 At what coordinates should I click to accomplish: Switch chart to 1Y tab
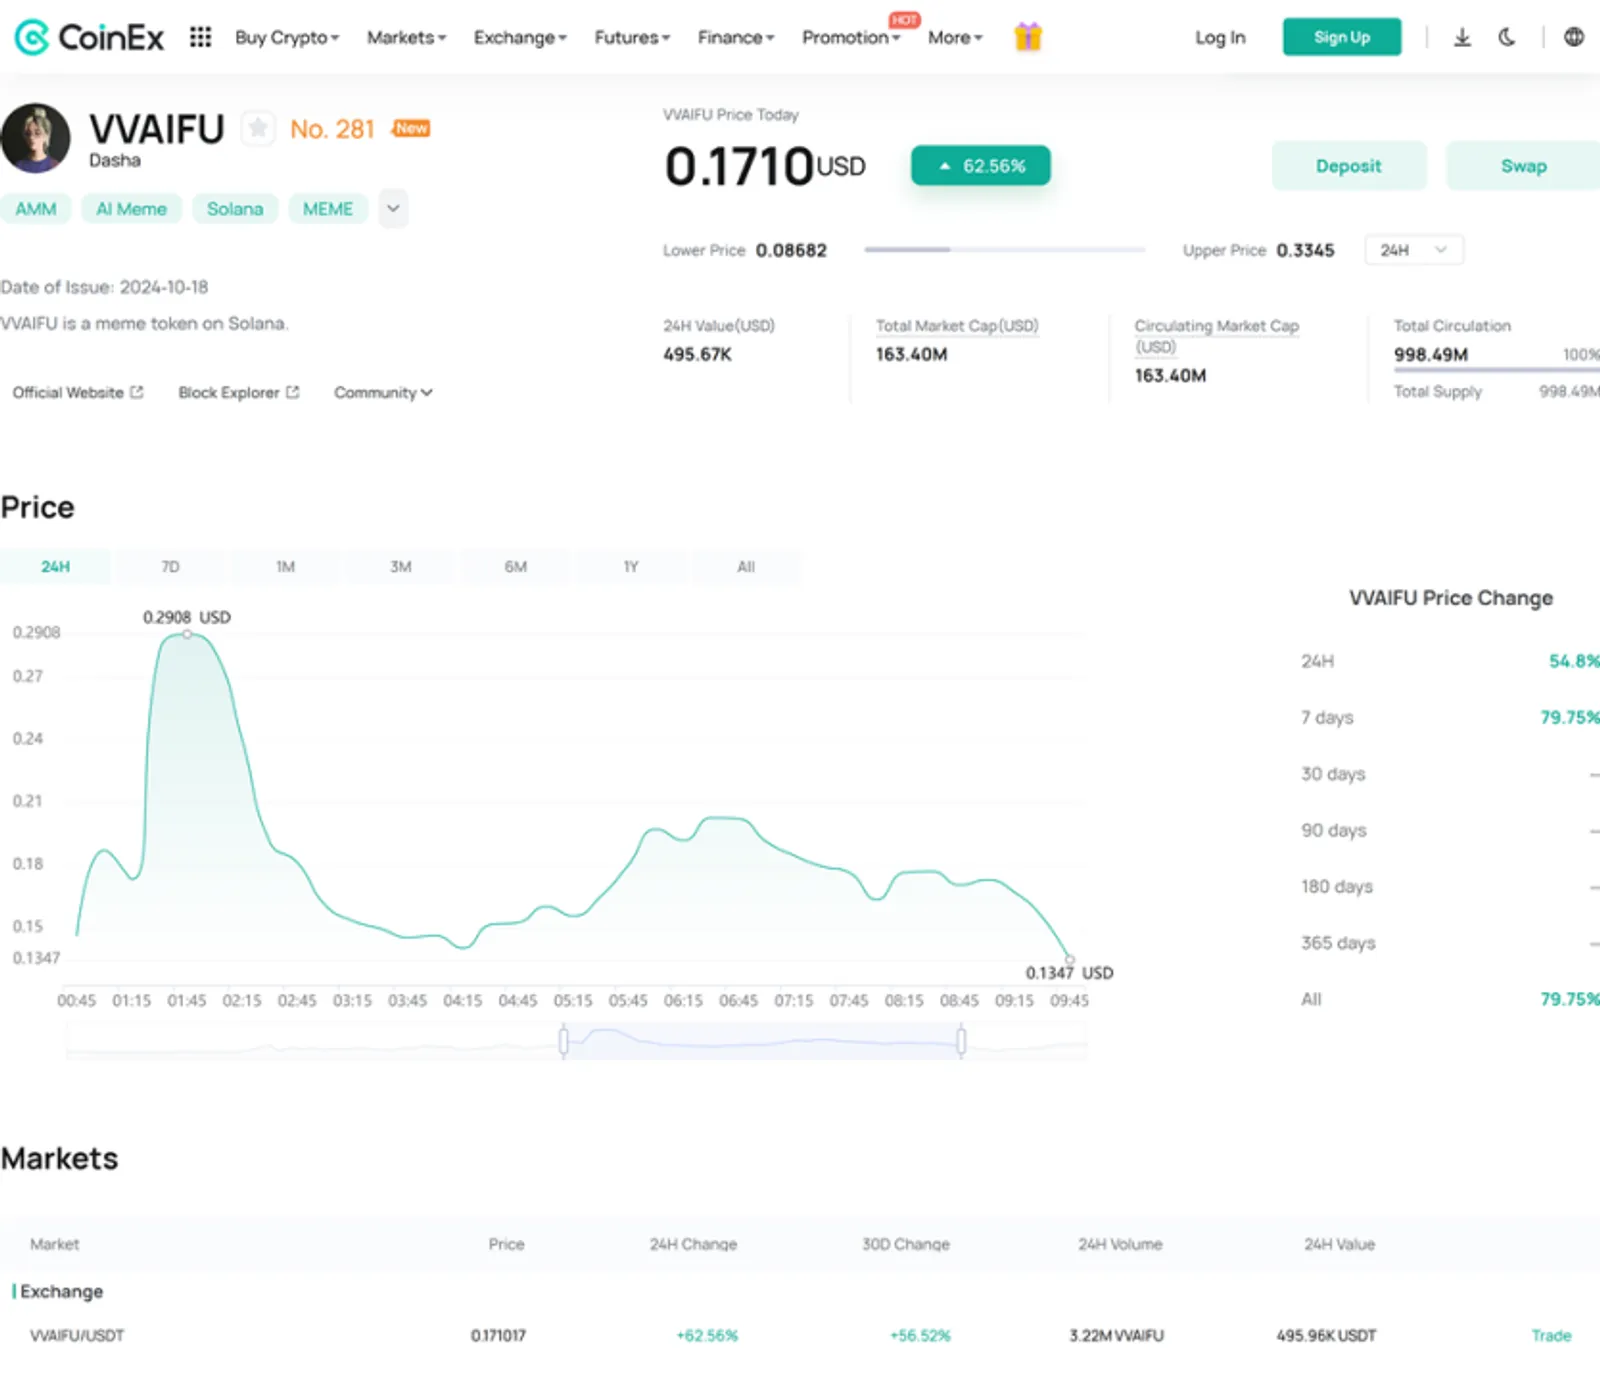pyautogui.click(x=630, y=566)
